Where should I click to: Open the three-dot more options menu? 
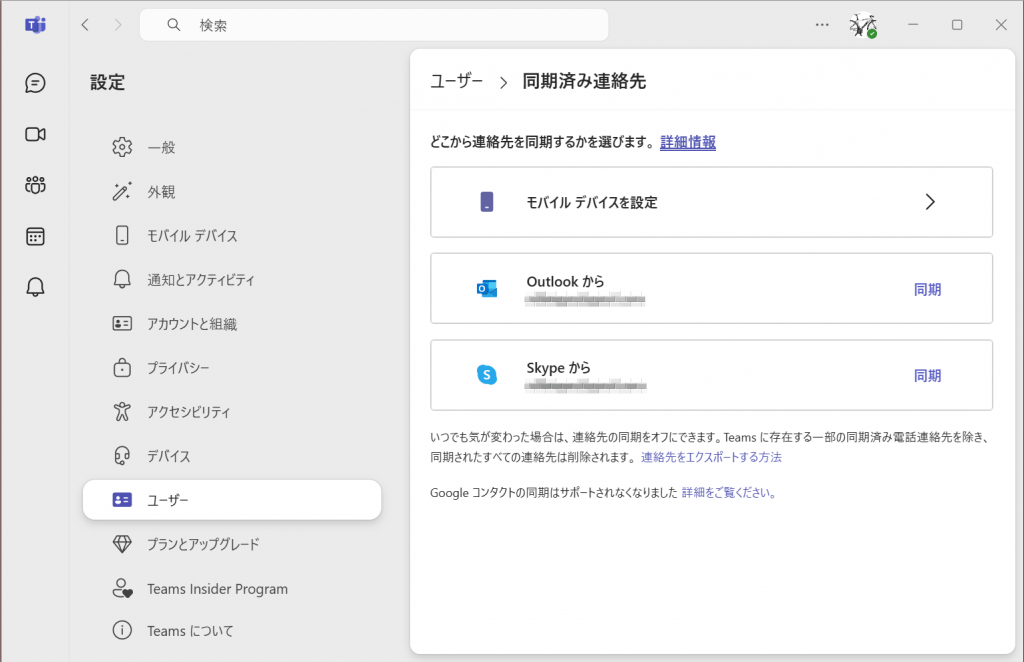pyautogui.click(x=822, y=25)
